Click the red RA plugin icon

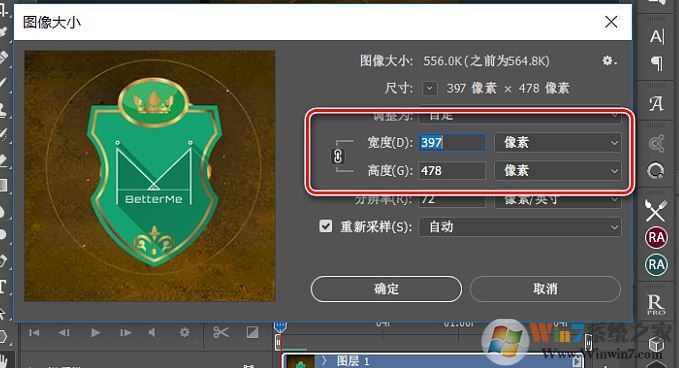click(x=656, y=237)
